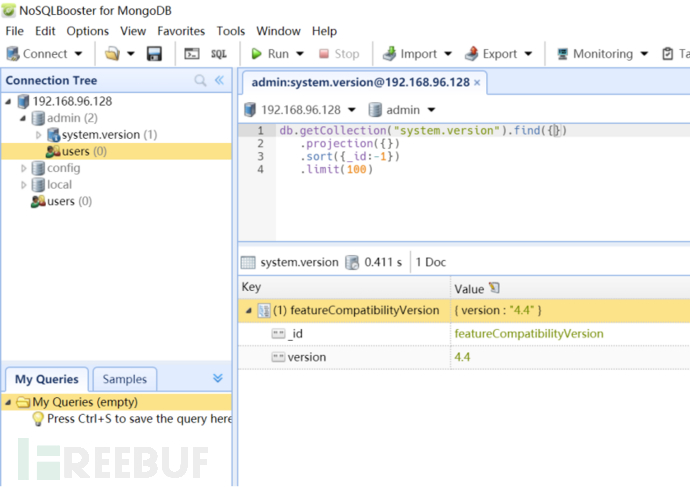This screenshot has width=690, height=487.
Task: Select the (1) featureCompatibilityVersion row
Action: coord(464,311)
